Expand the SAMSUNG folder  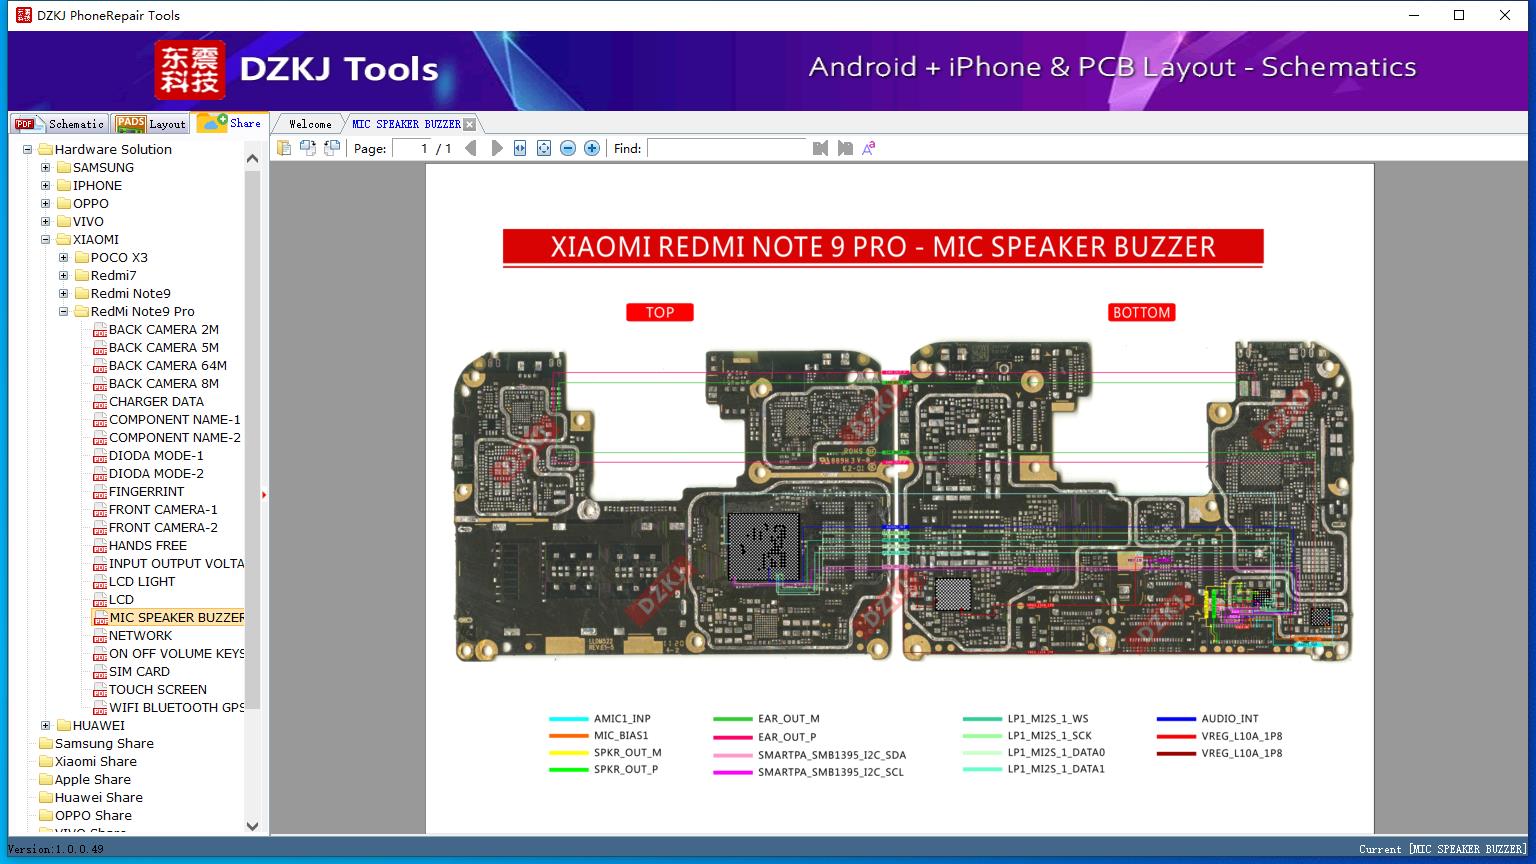coord(45,168)
